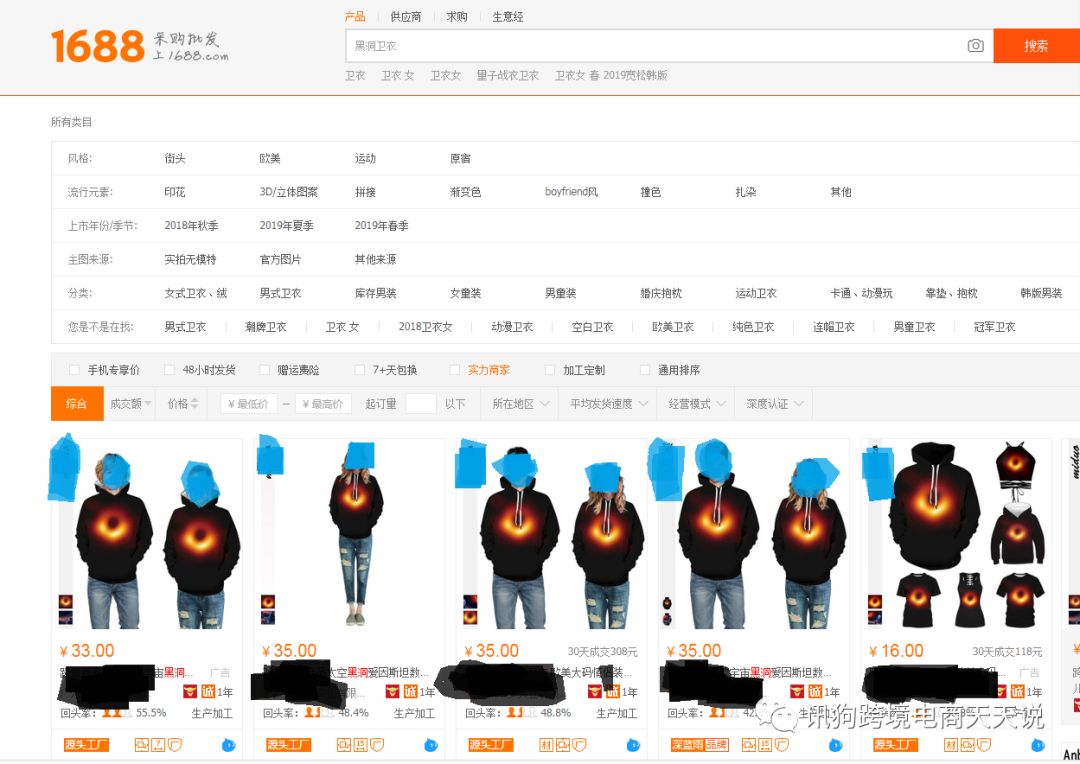The height and width of the screenshot is (764, 1080).
Task: Click the 源头工厂 badge on ¥33.00 card
Action: 86,745
